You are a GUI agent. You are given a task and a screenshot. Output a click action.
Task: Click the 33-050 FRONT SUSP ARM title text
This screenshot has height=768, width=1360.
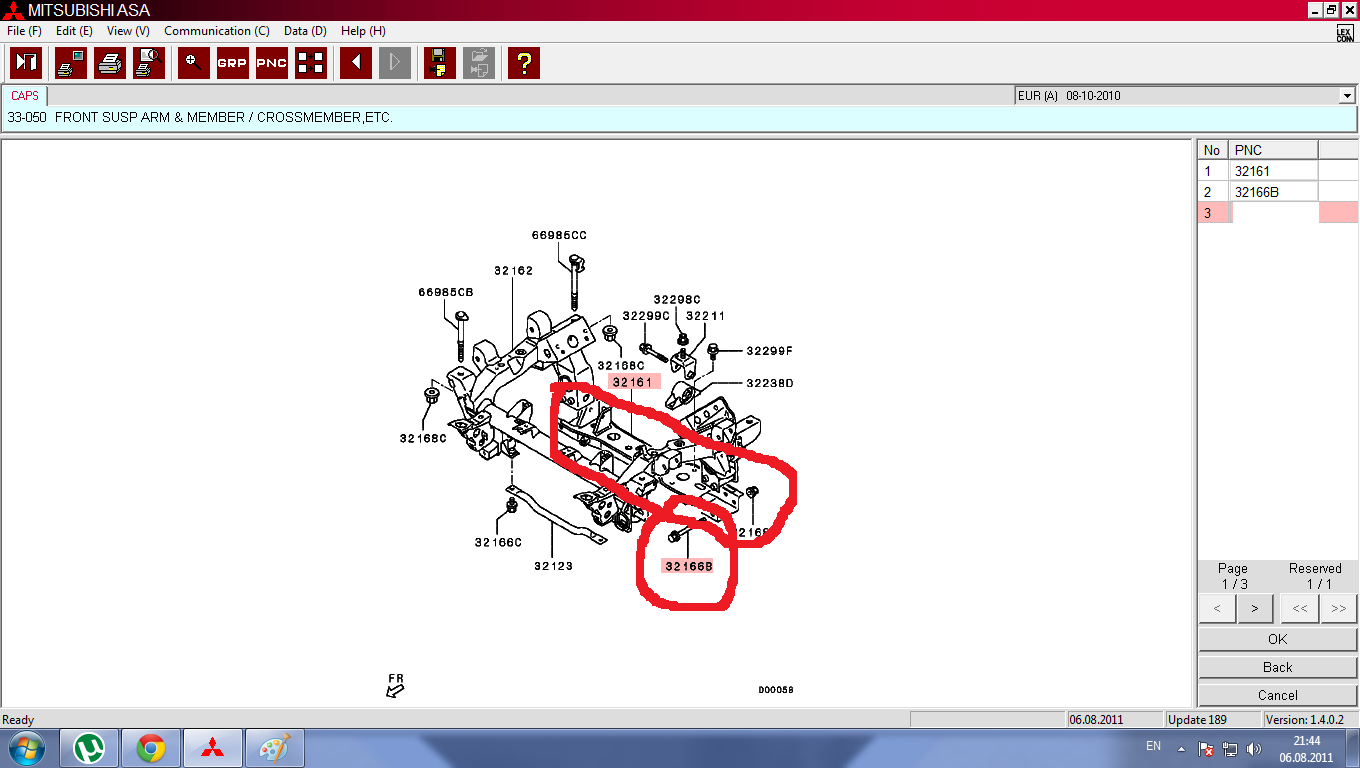(x=200, y=117)
